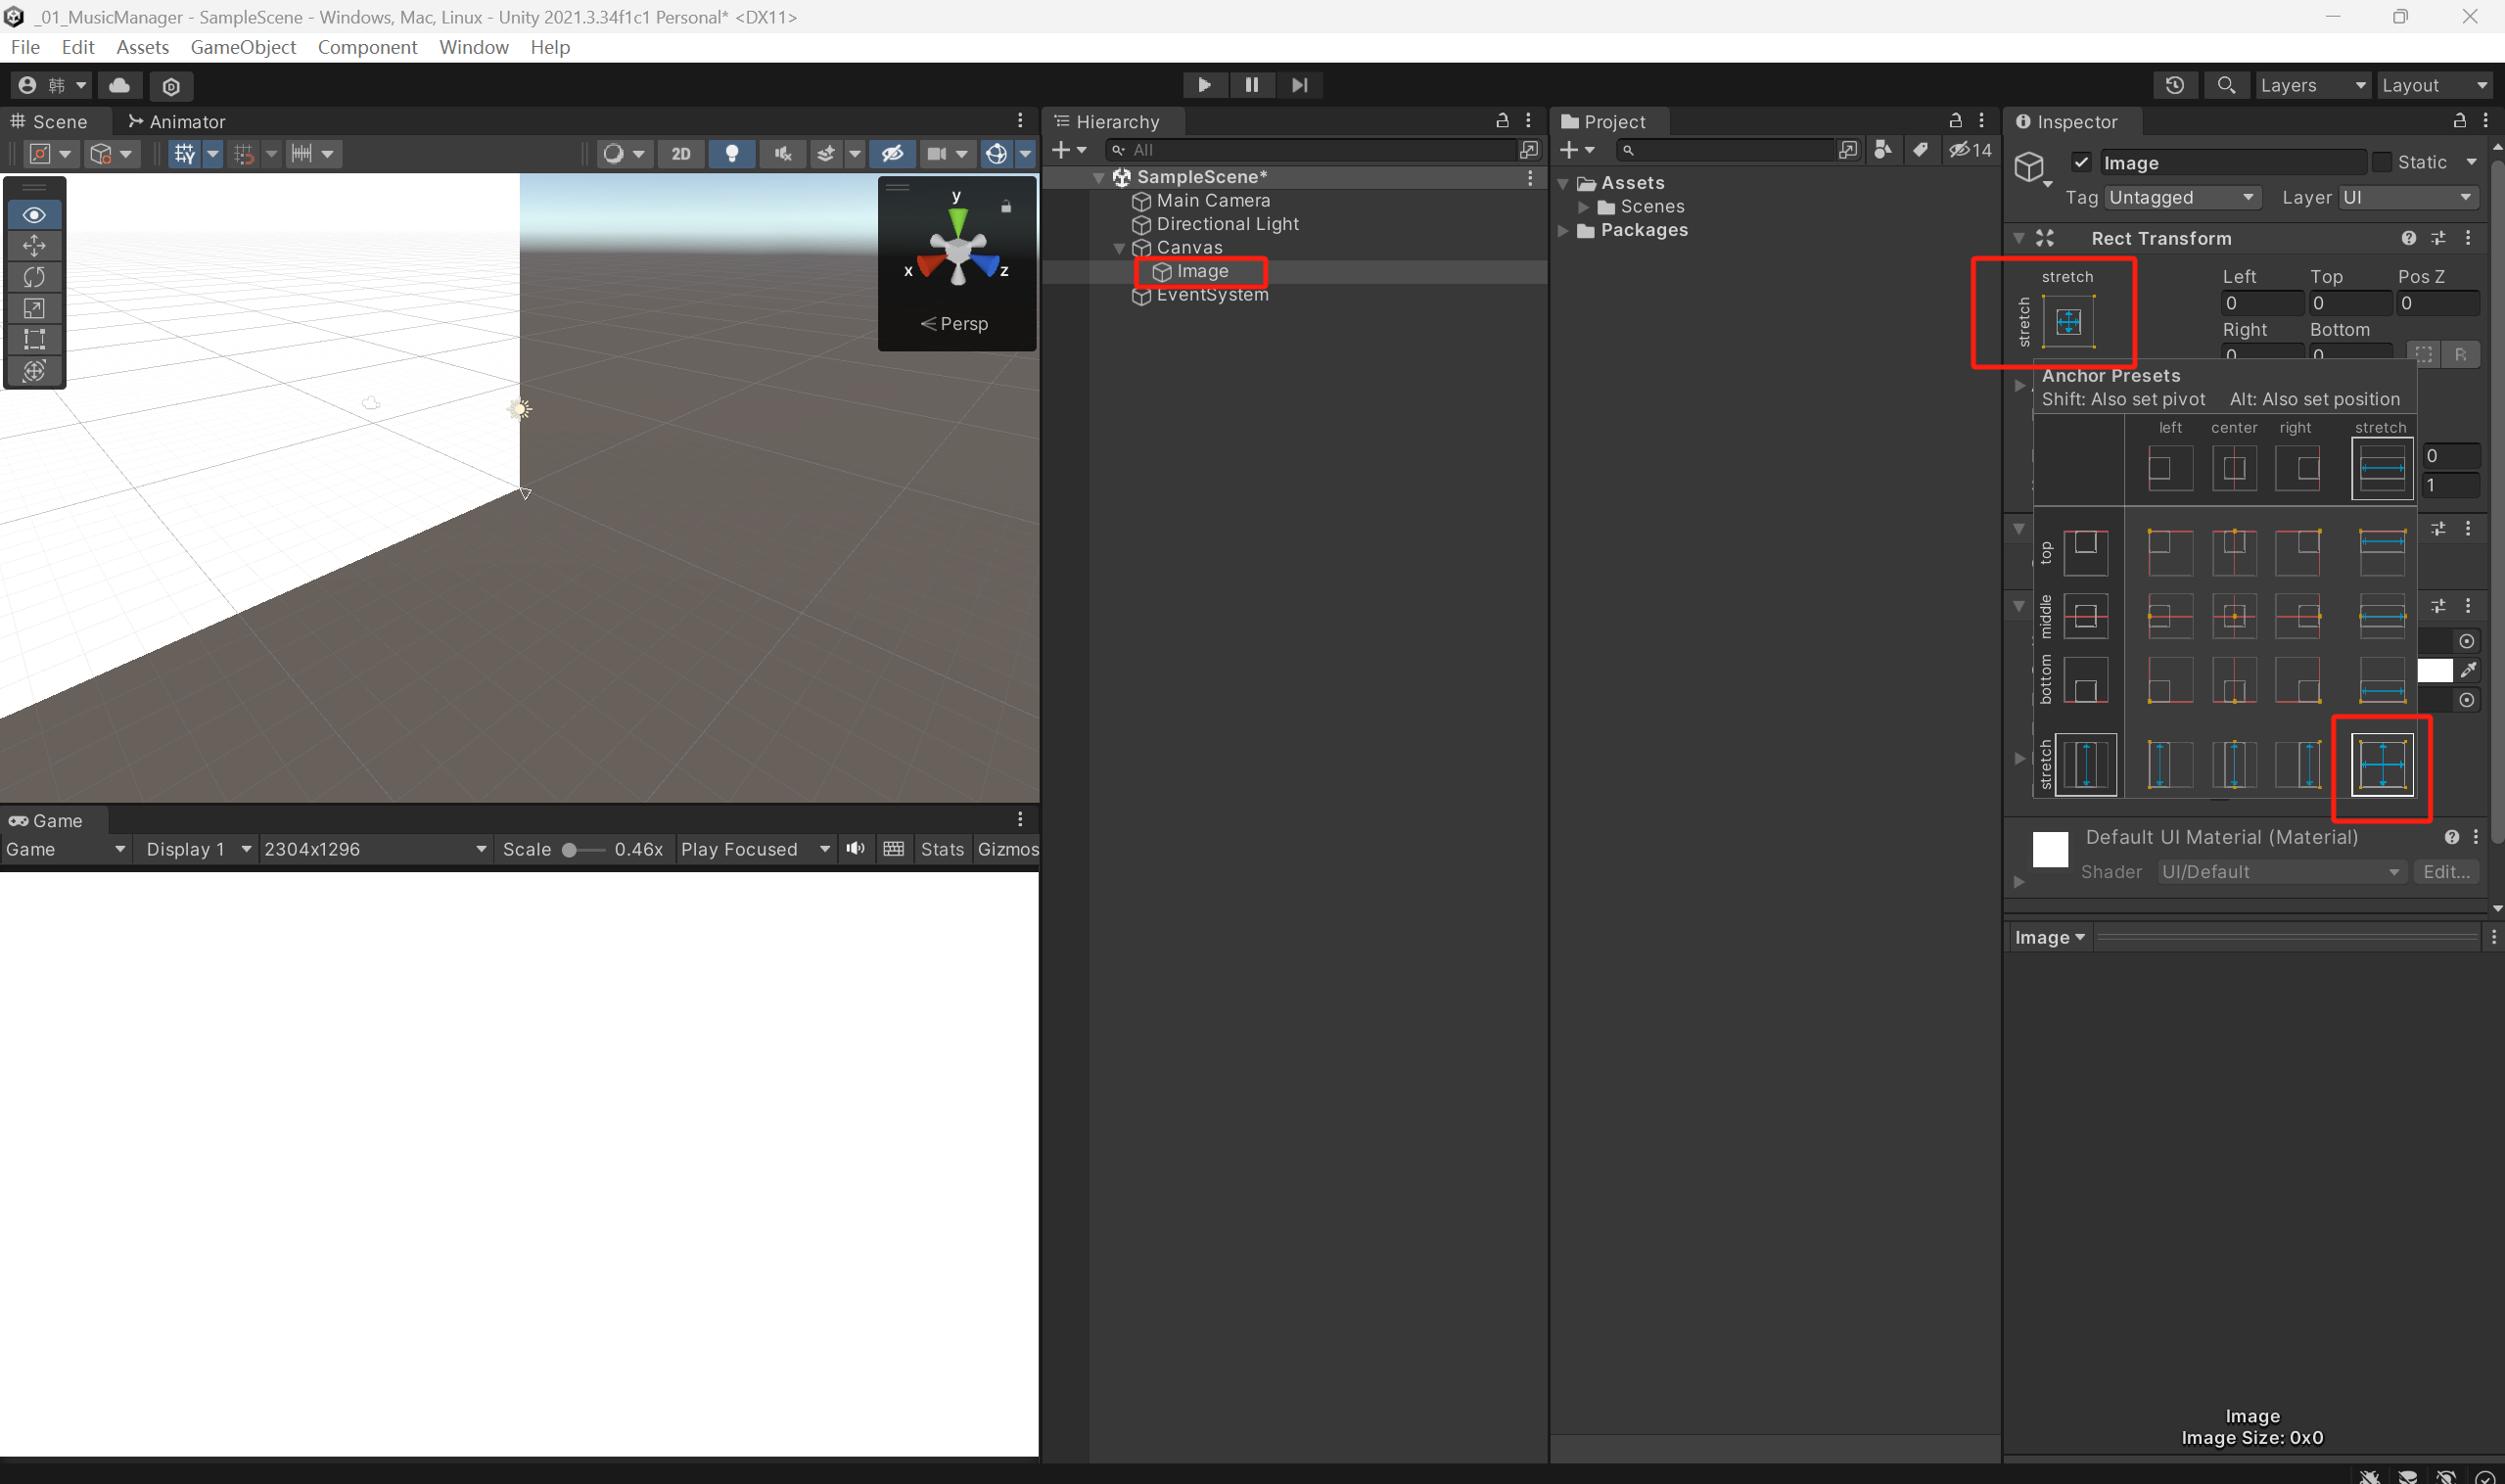Pick the color eyedropper icon
The height and width of the screenshot is (1484, 2505).
(x=2468, y=669)
